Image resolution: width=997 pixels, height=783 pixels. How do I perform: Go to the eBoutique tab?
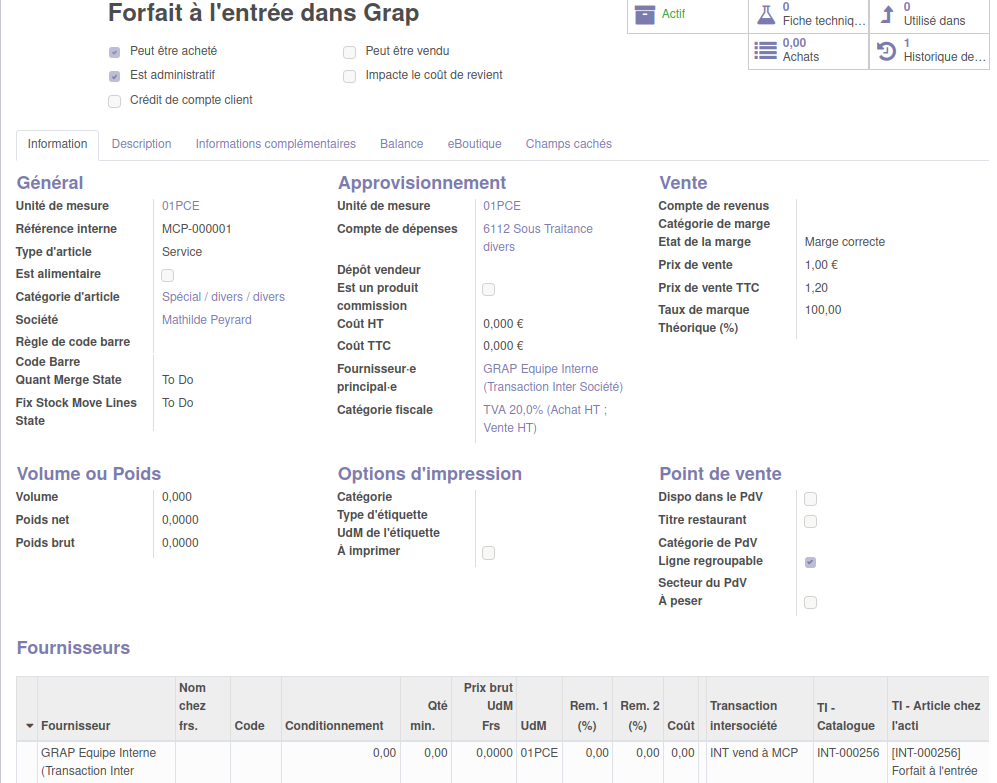[x=474, y=144]
